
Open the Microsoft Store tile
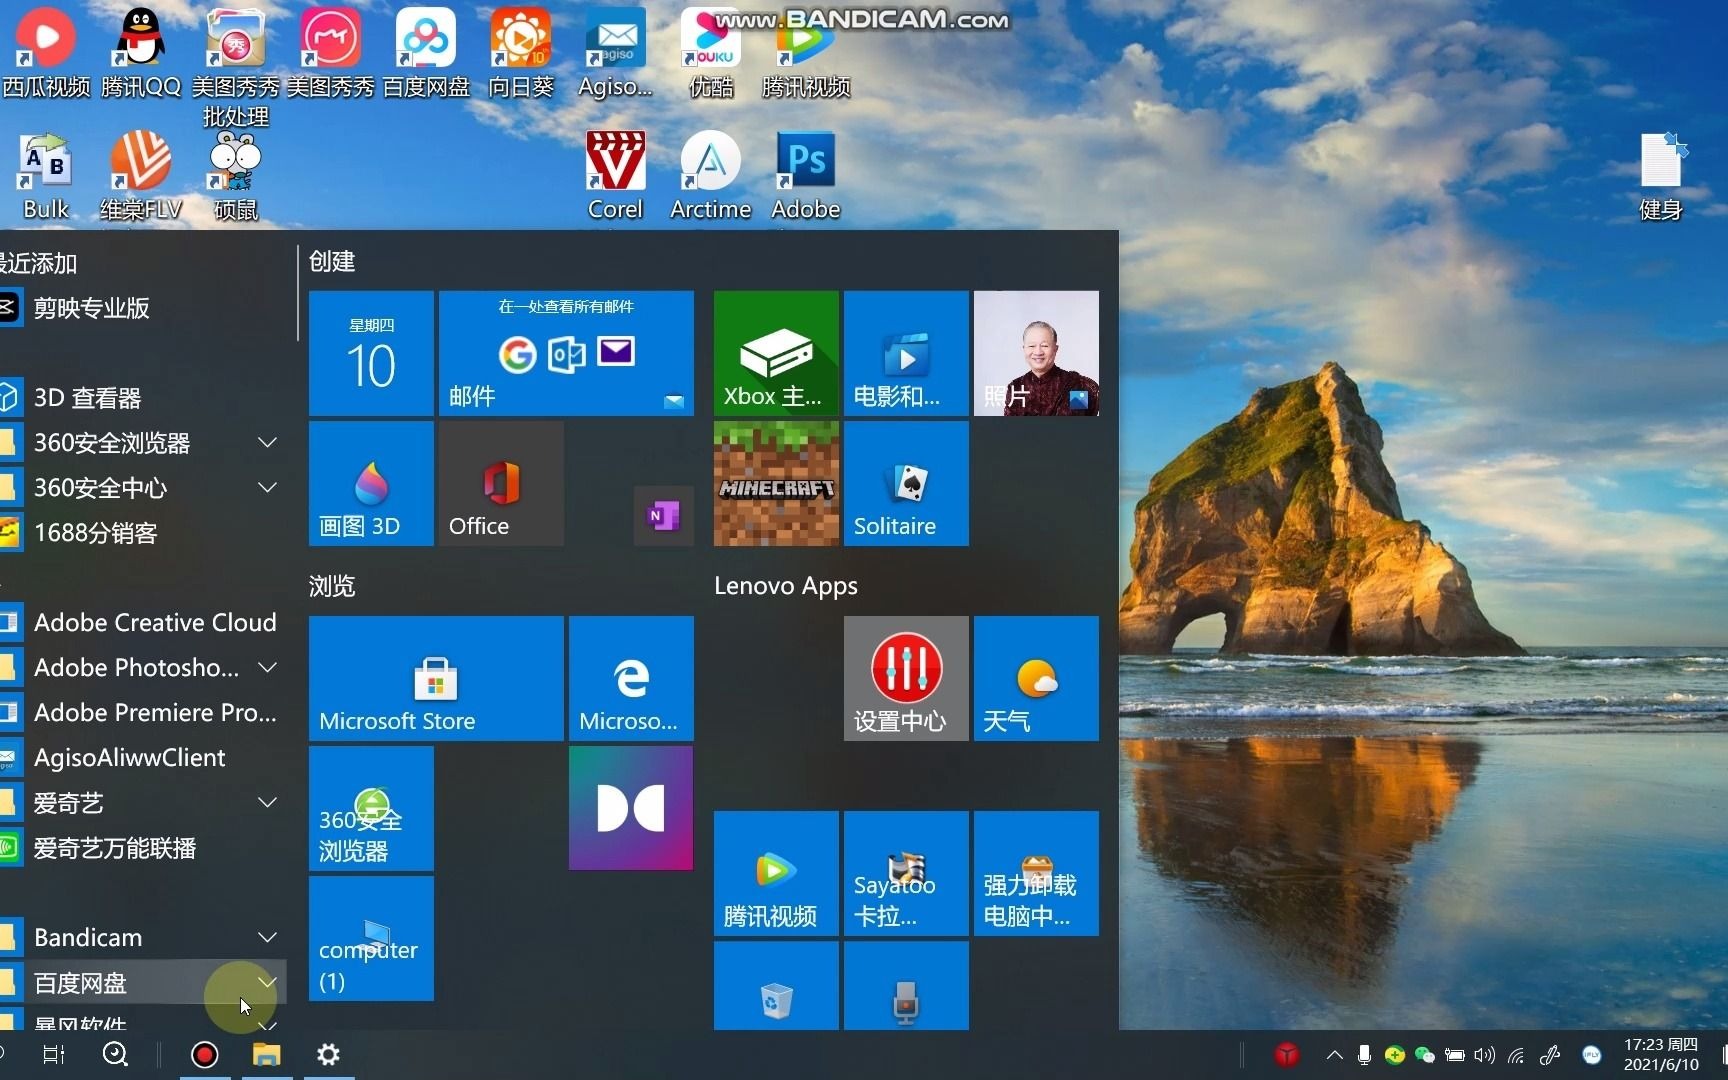[x=436, y=678]
